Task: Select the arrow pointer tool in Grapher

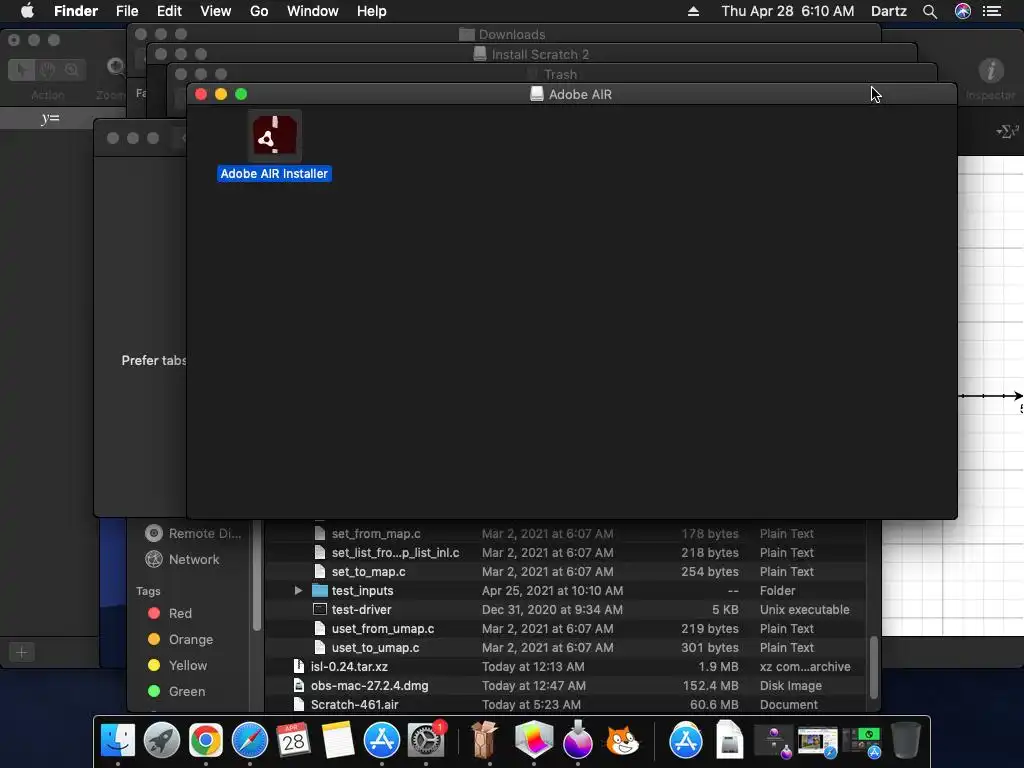Action: [22, 69]
